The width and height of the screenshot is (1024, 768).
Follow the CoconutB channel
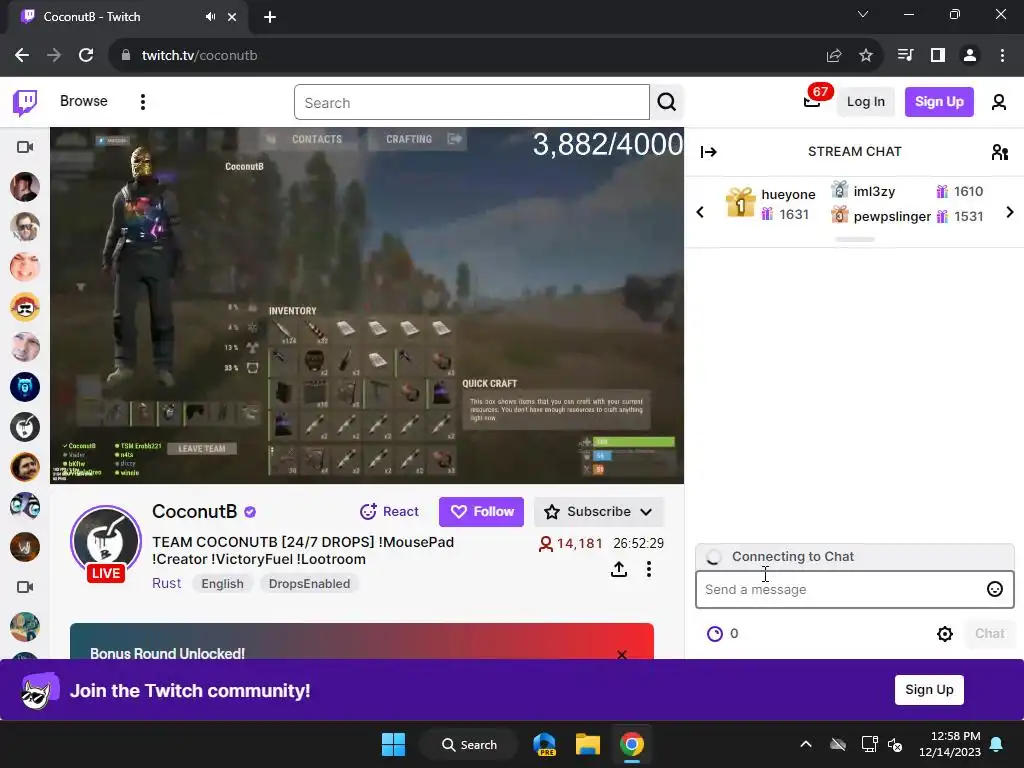481,511
